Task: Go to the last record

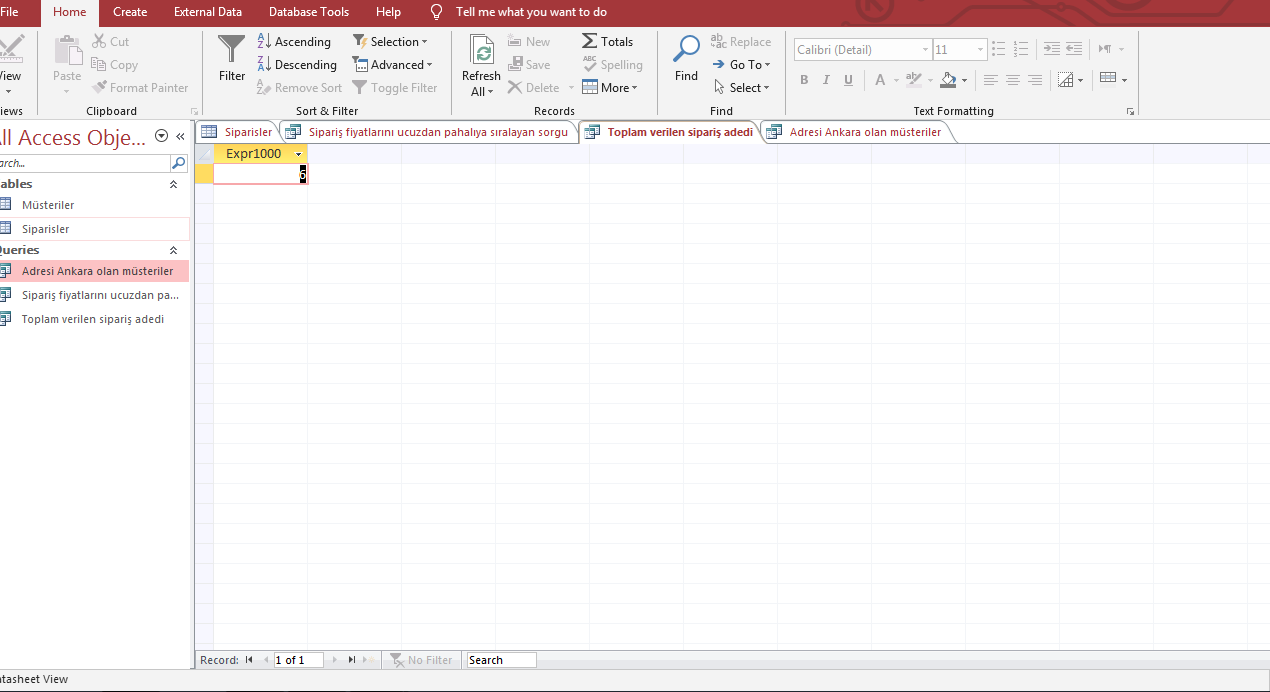Action: click(x=352, y=660)
